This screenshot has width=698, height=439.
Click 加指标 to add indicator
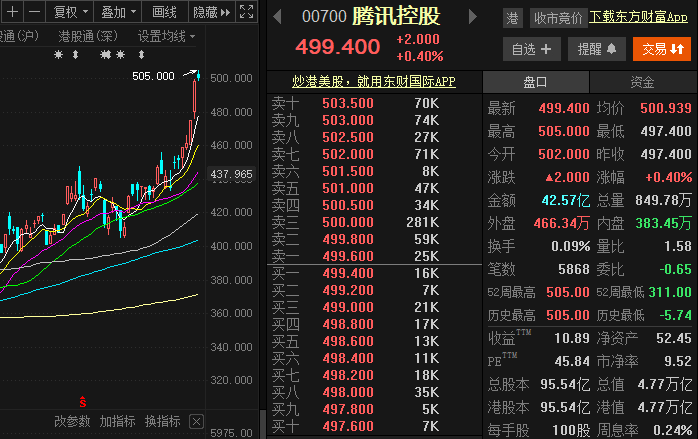(x=118, y=421)
